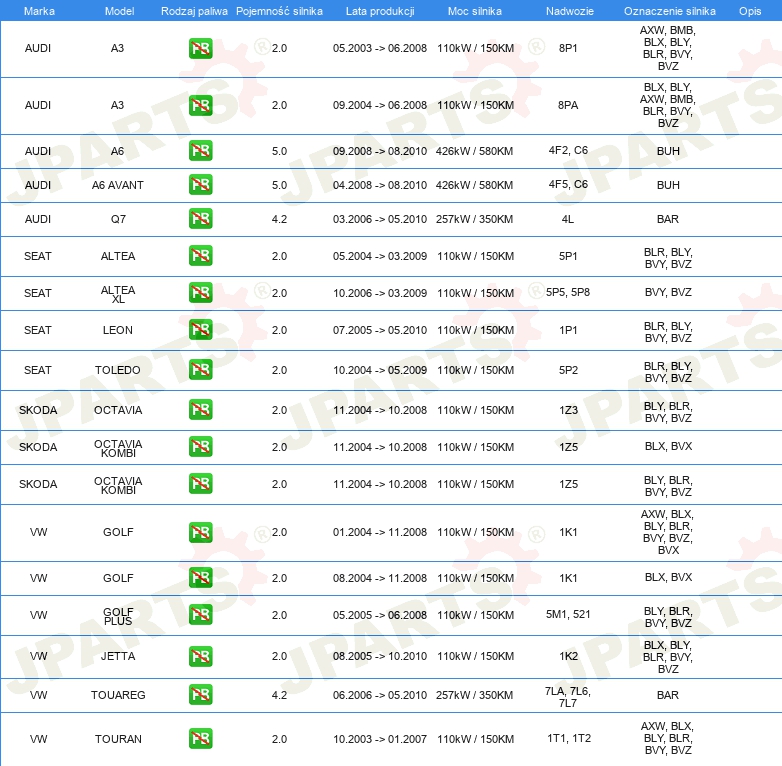The image size is (782, 766).
Task: Click the fuel icon in Audi A3 8PA row
Action: pyautogui.click(x=200, y=105)
